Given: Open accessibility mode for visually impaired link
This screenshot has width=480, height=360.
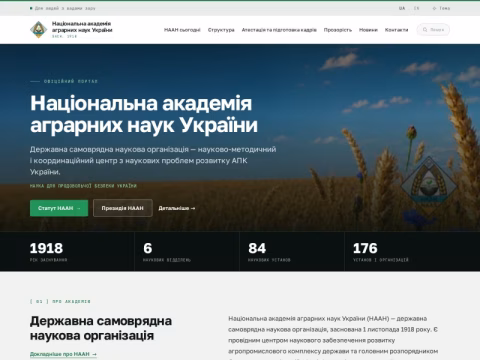Looking at the screenshot, I should click(x=63, y=8).
